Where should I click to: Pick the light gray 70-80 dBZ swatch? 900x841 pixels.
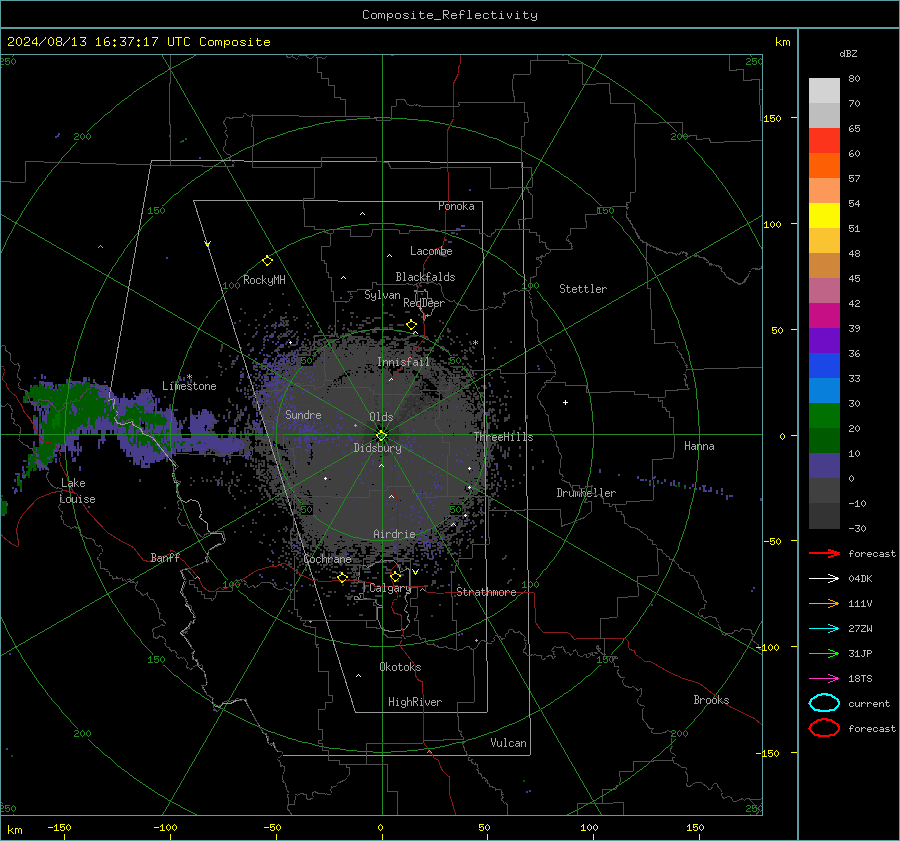(824, 91)
